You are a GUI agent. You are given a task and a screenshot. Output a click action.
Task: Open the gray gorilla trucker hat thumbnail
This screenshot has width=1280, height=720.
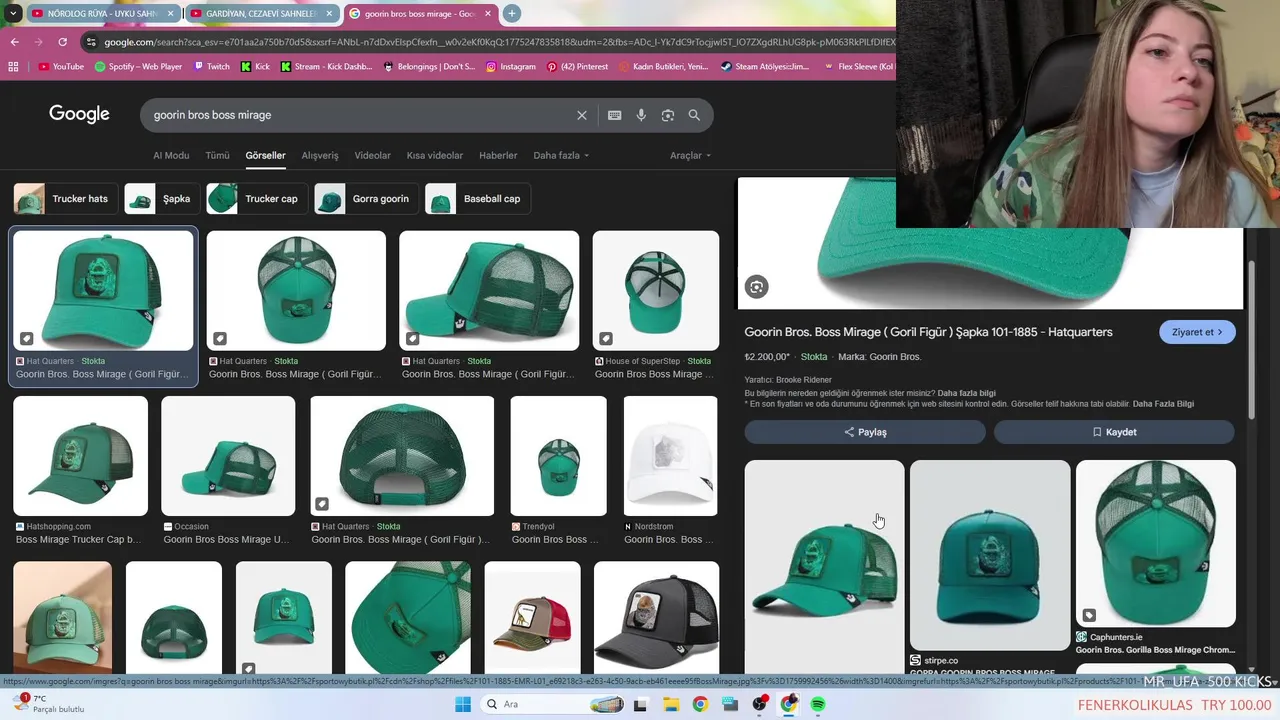tap(656, 617)
